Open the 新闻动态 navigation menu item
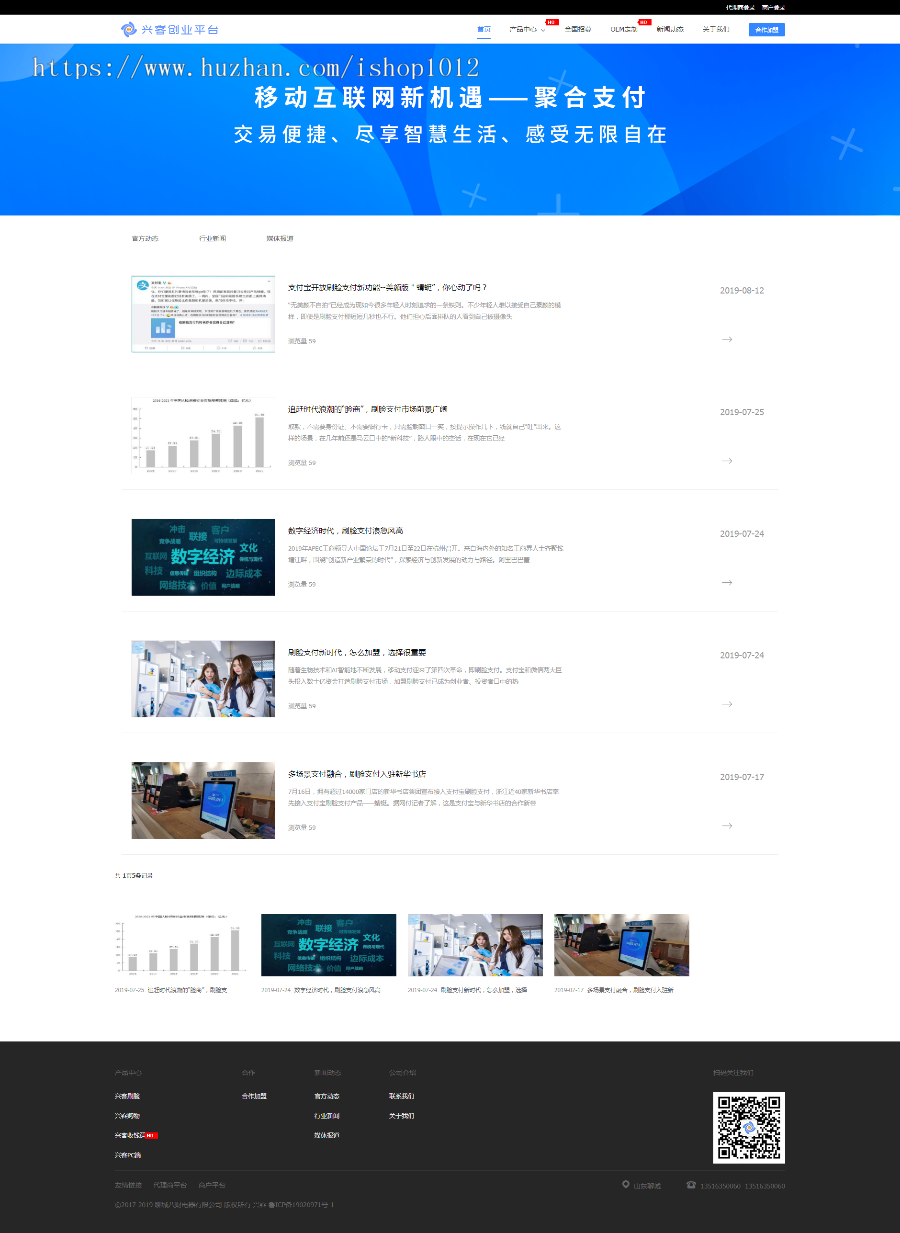This screenshot has height=1233, width=900. point(670,29)
